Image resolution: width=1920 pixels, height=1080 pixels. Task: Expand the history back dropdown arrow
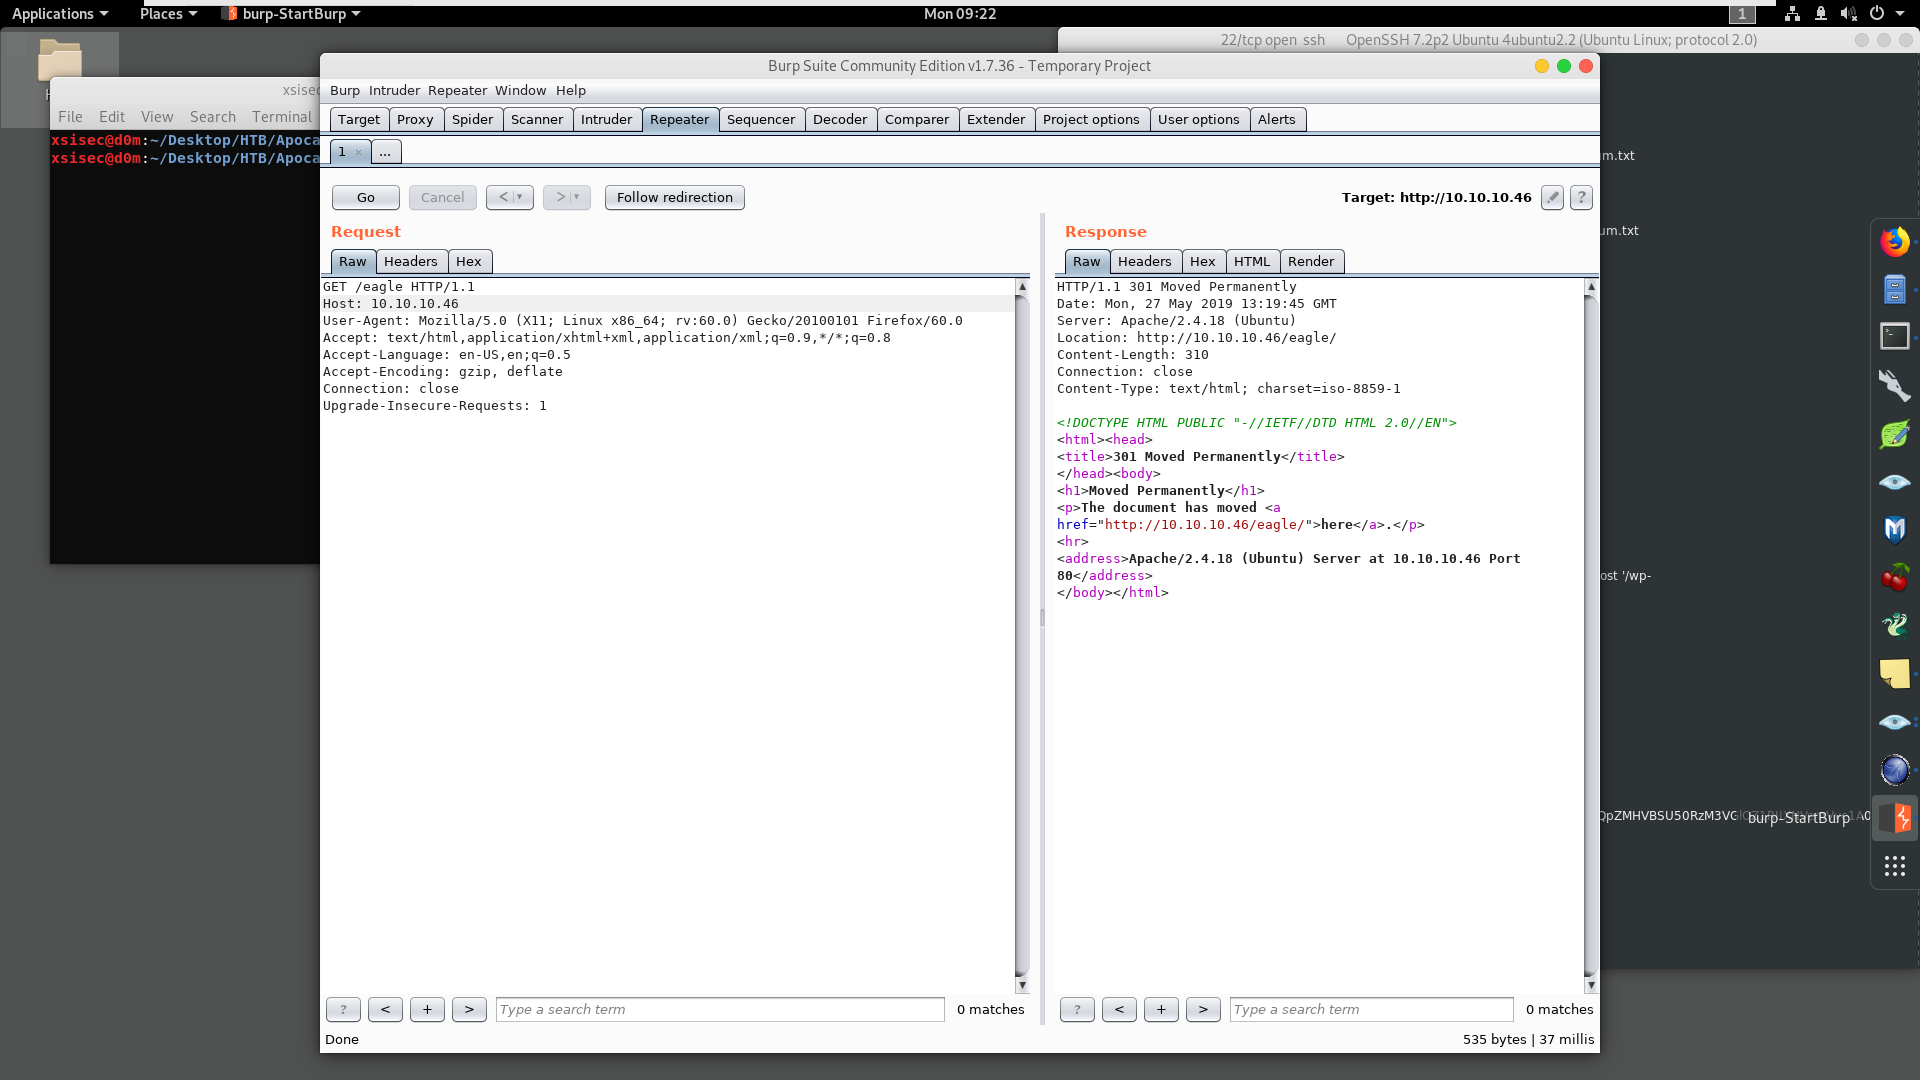[519, 198]
